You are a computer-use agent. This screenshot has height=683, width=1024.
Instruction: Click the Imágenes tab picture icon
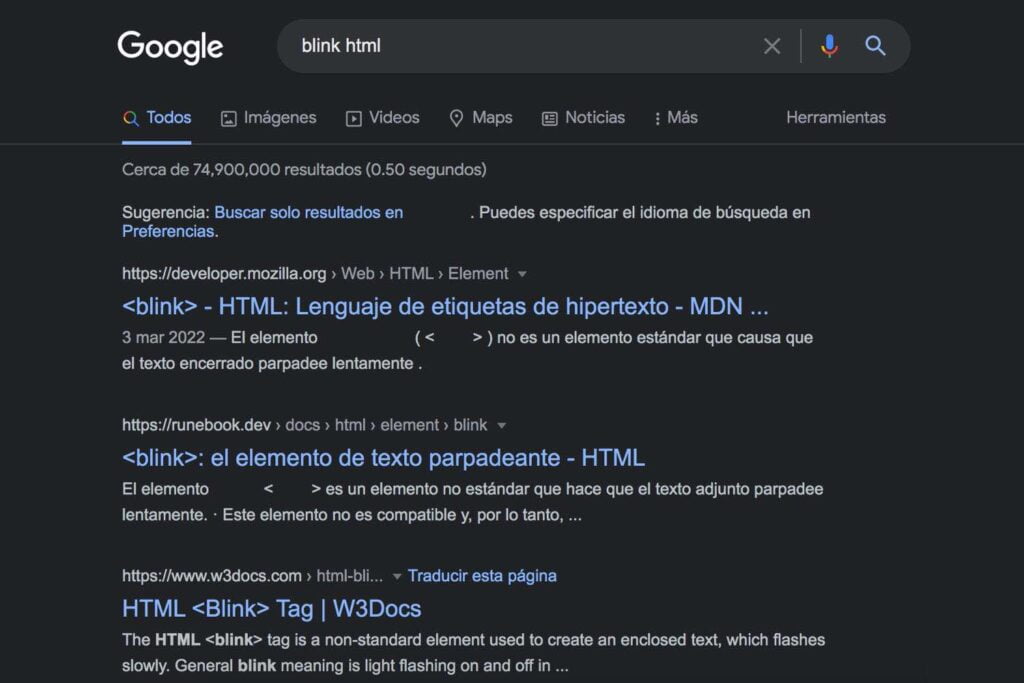click(229, 118)
